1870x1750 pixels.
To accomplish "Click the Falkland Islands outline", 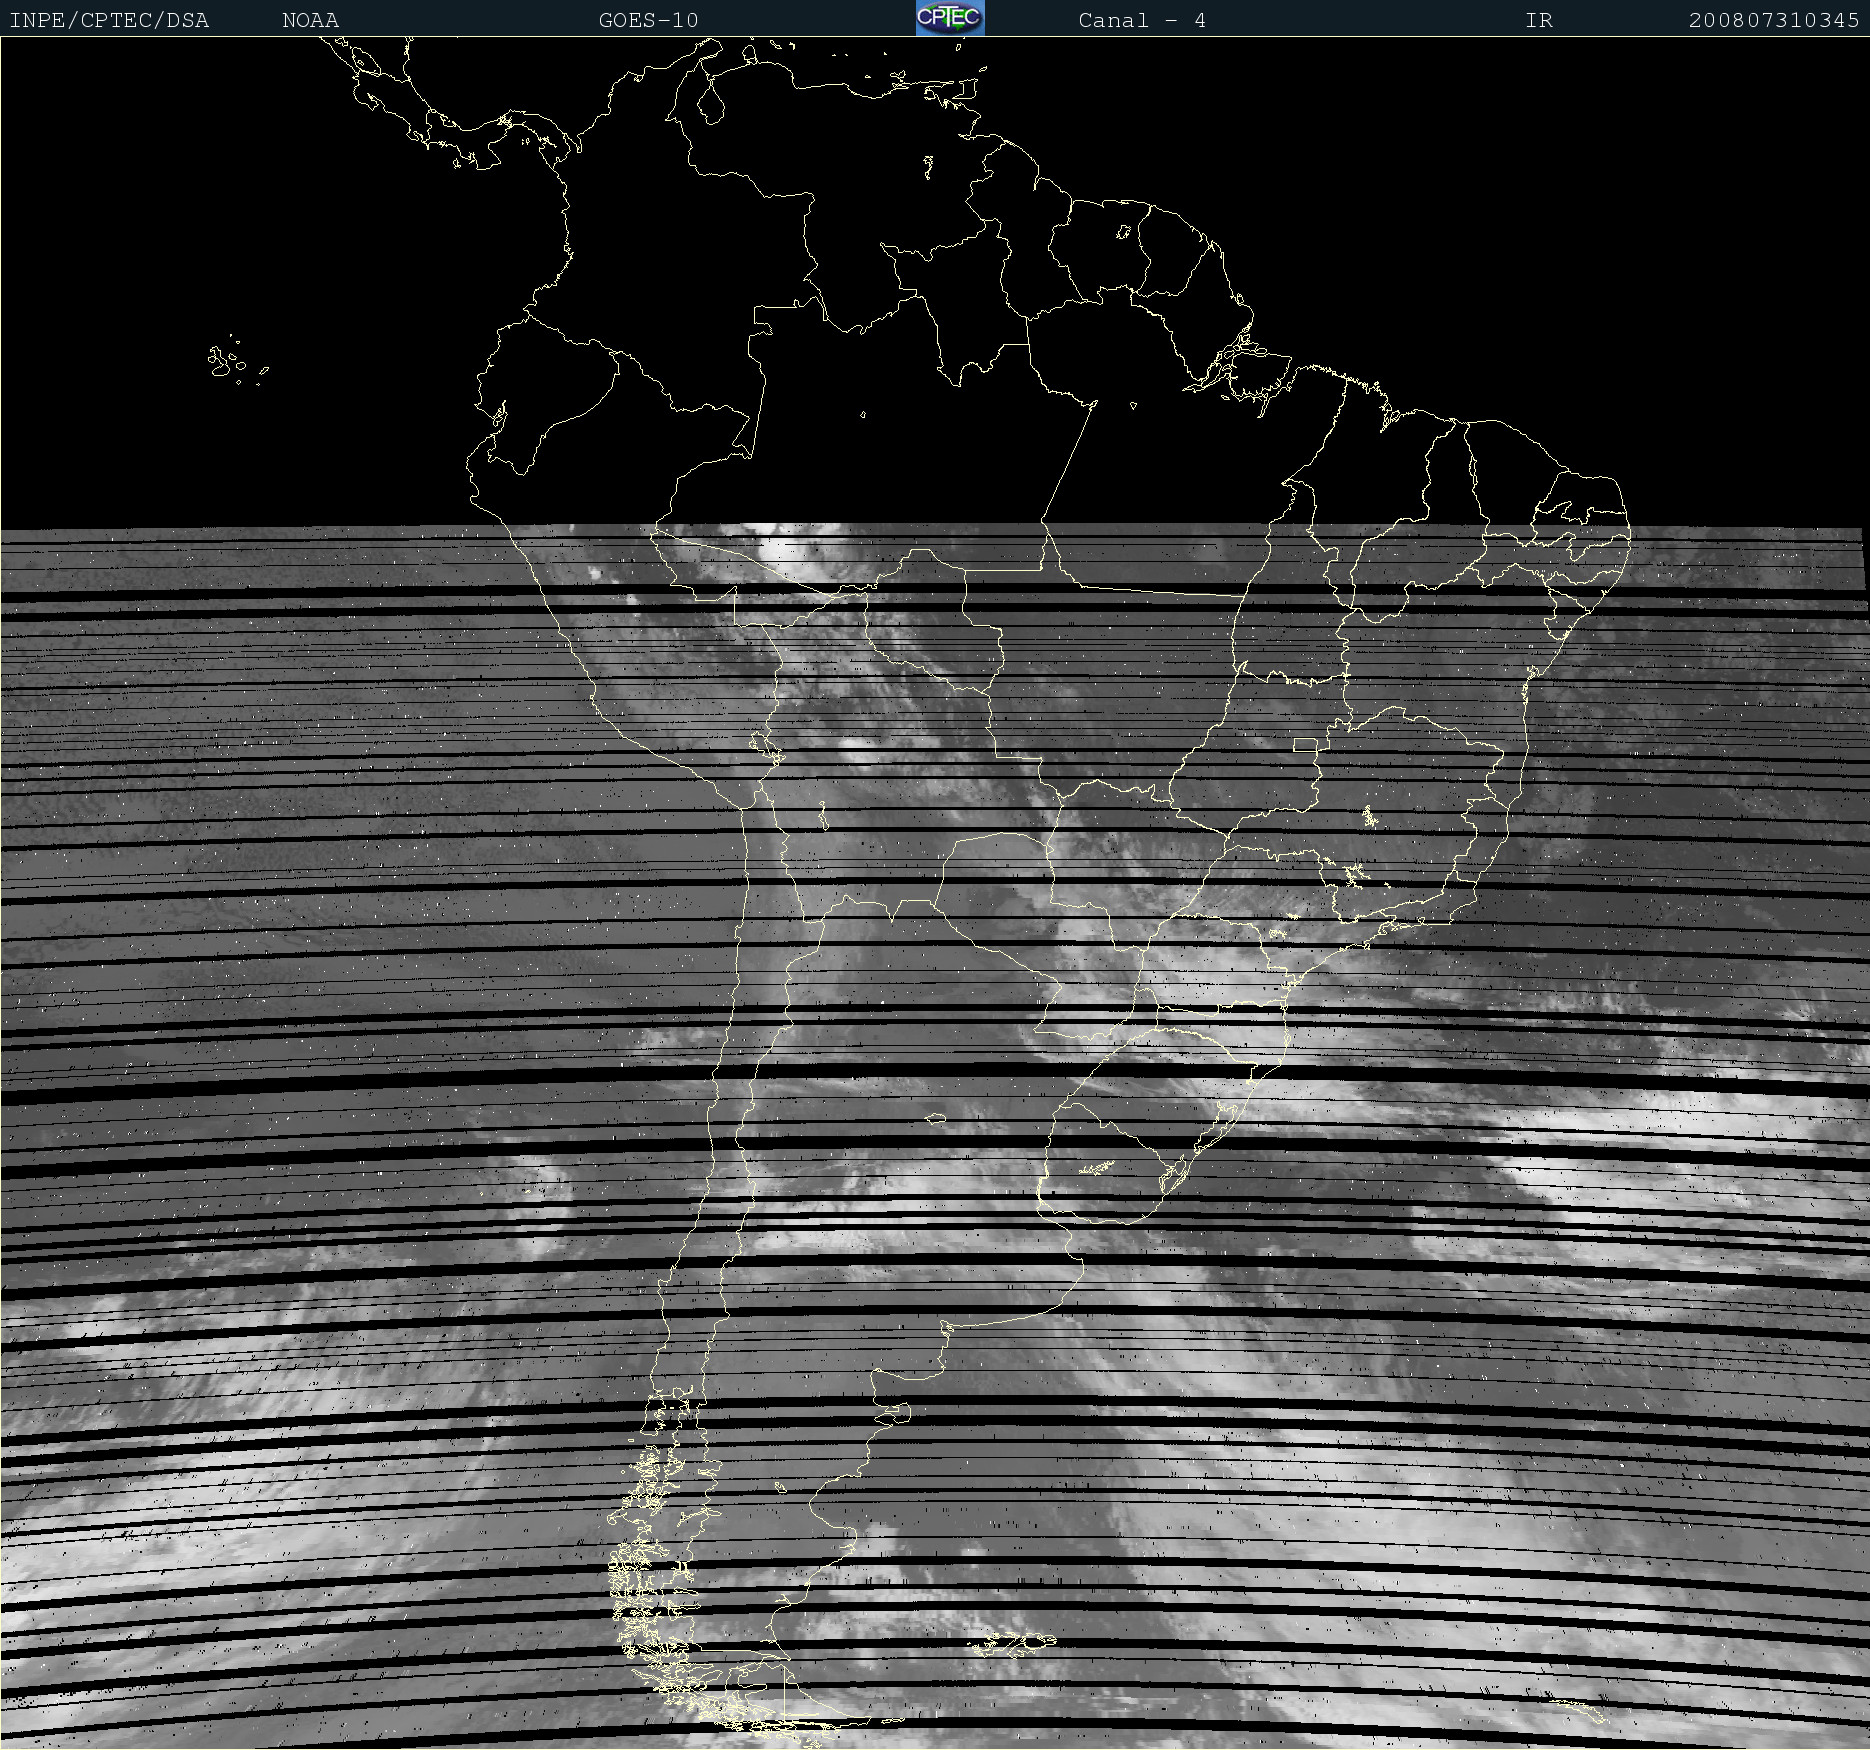I will click(x=1012, y=1641).
